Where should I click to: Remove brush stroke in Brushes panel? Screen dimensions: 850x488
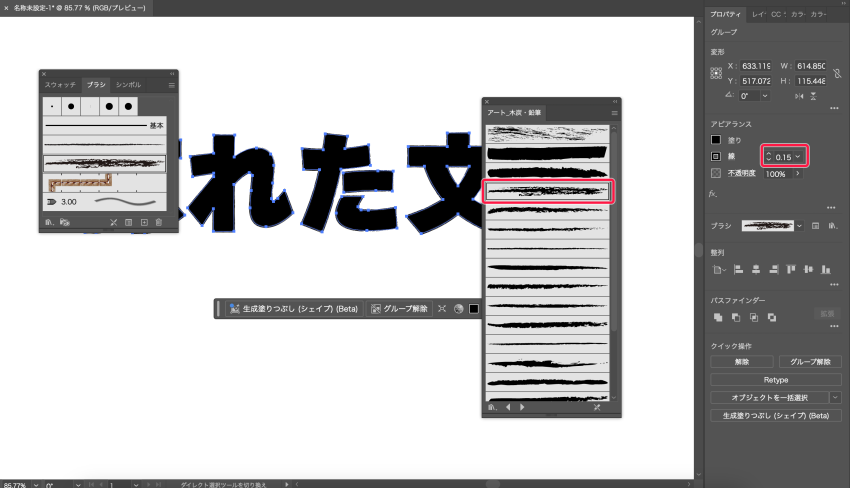(113, 222)
